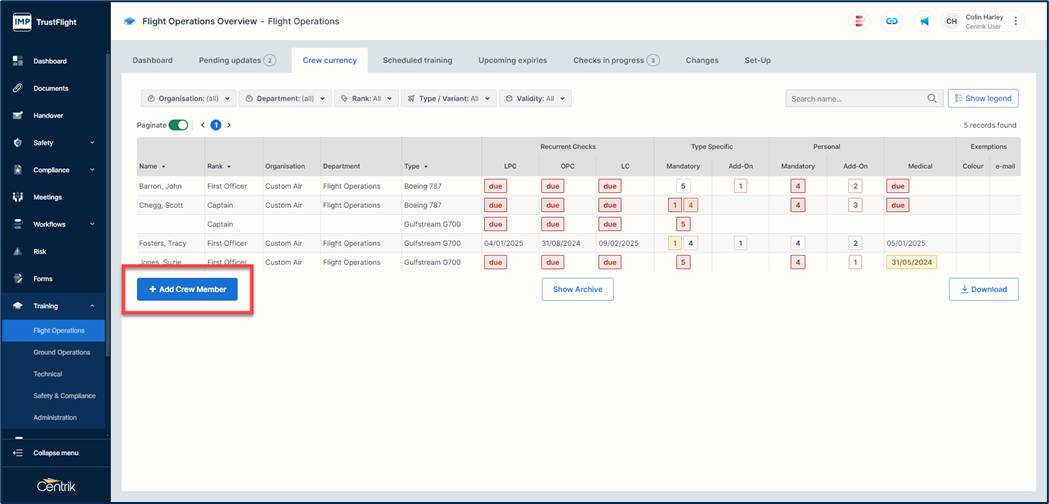Select the Safety shield icon
This screenshot has height=504, width=1049.
18,143
